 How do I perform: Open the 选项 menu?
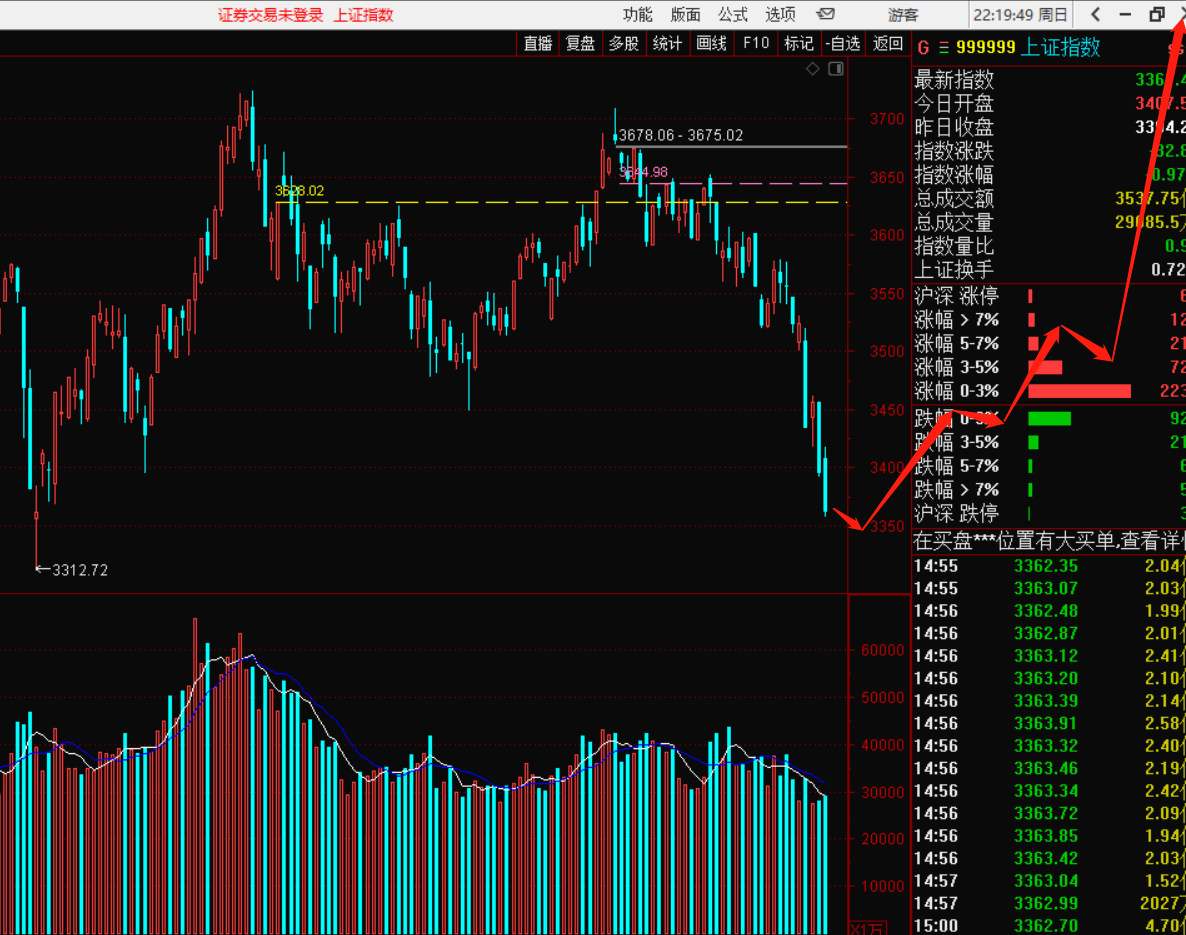pos(780,14)
